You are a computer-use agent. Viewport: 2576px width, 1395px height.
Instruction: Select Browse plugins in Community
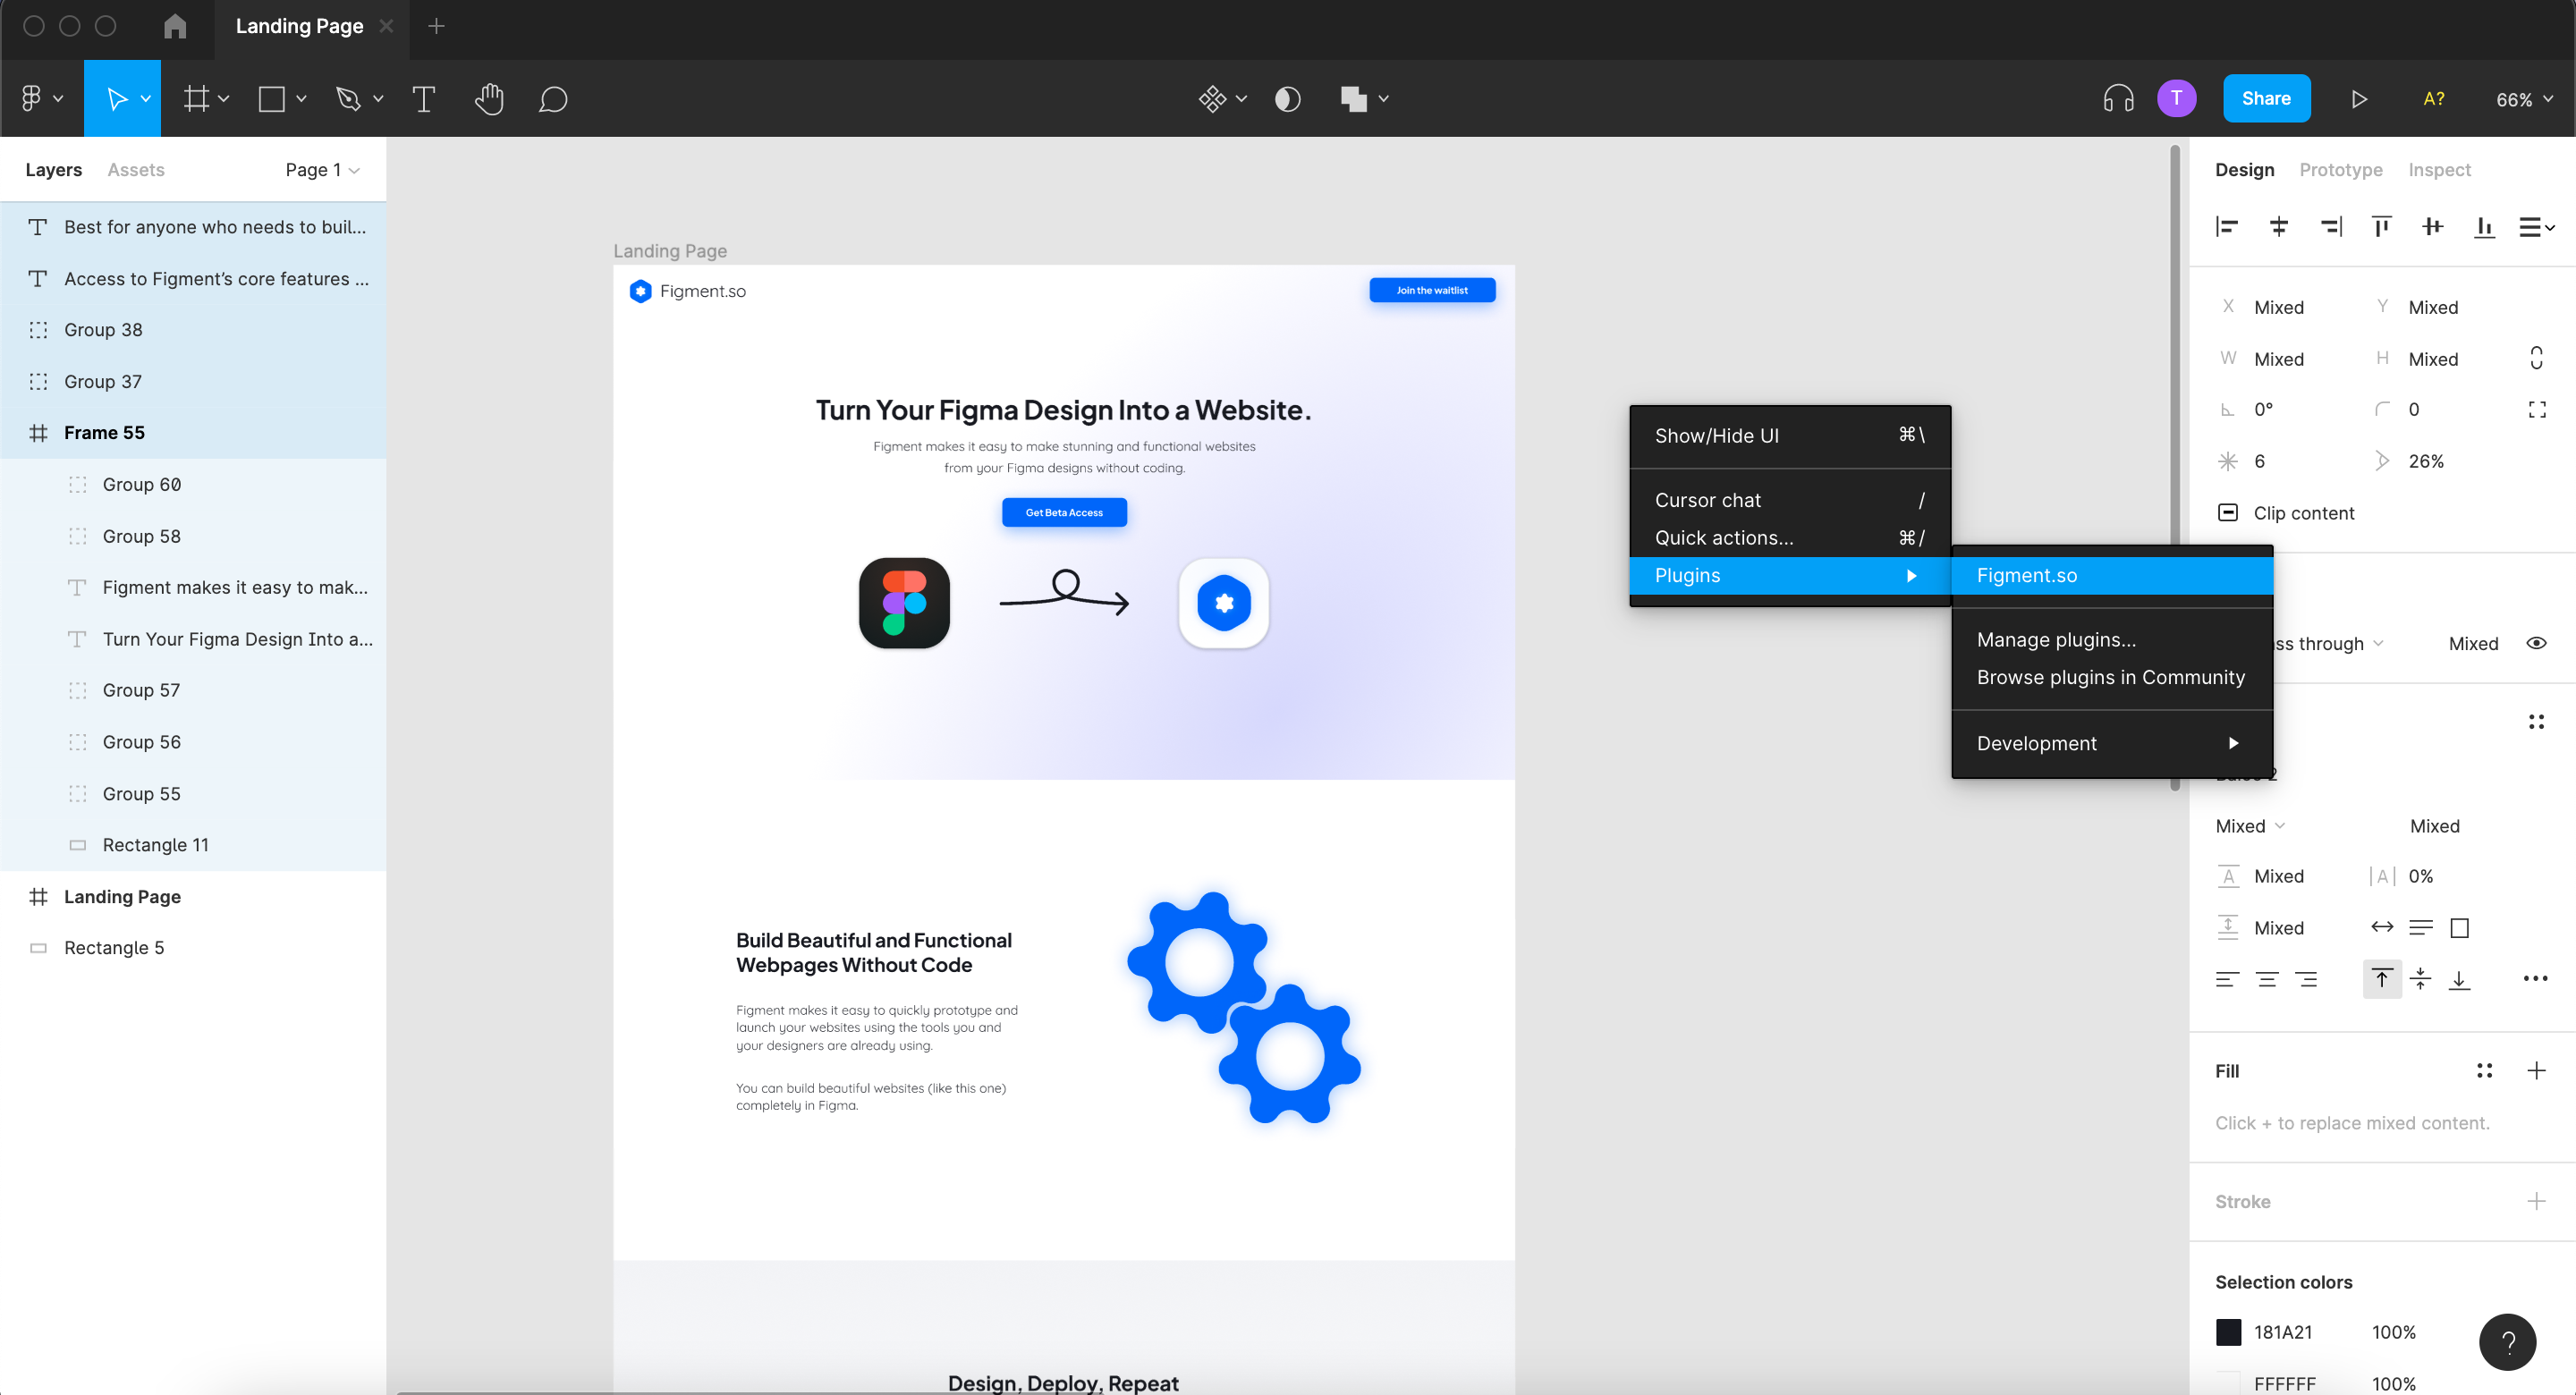(2111, 677)
